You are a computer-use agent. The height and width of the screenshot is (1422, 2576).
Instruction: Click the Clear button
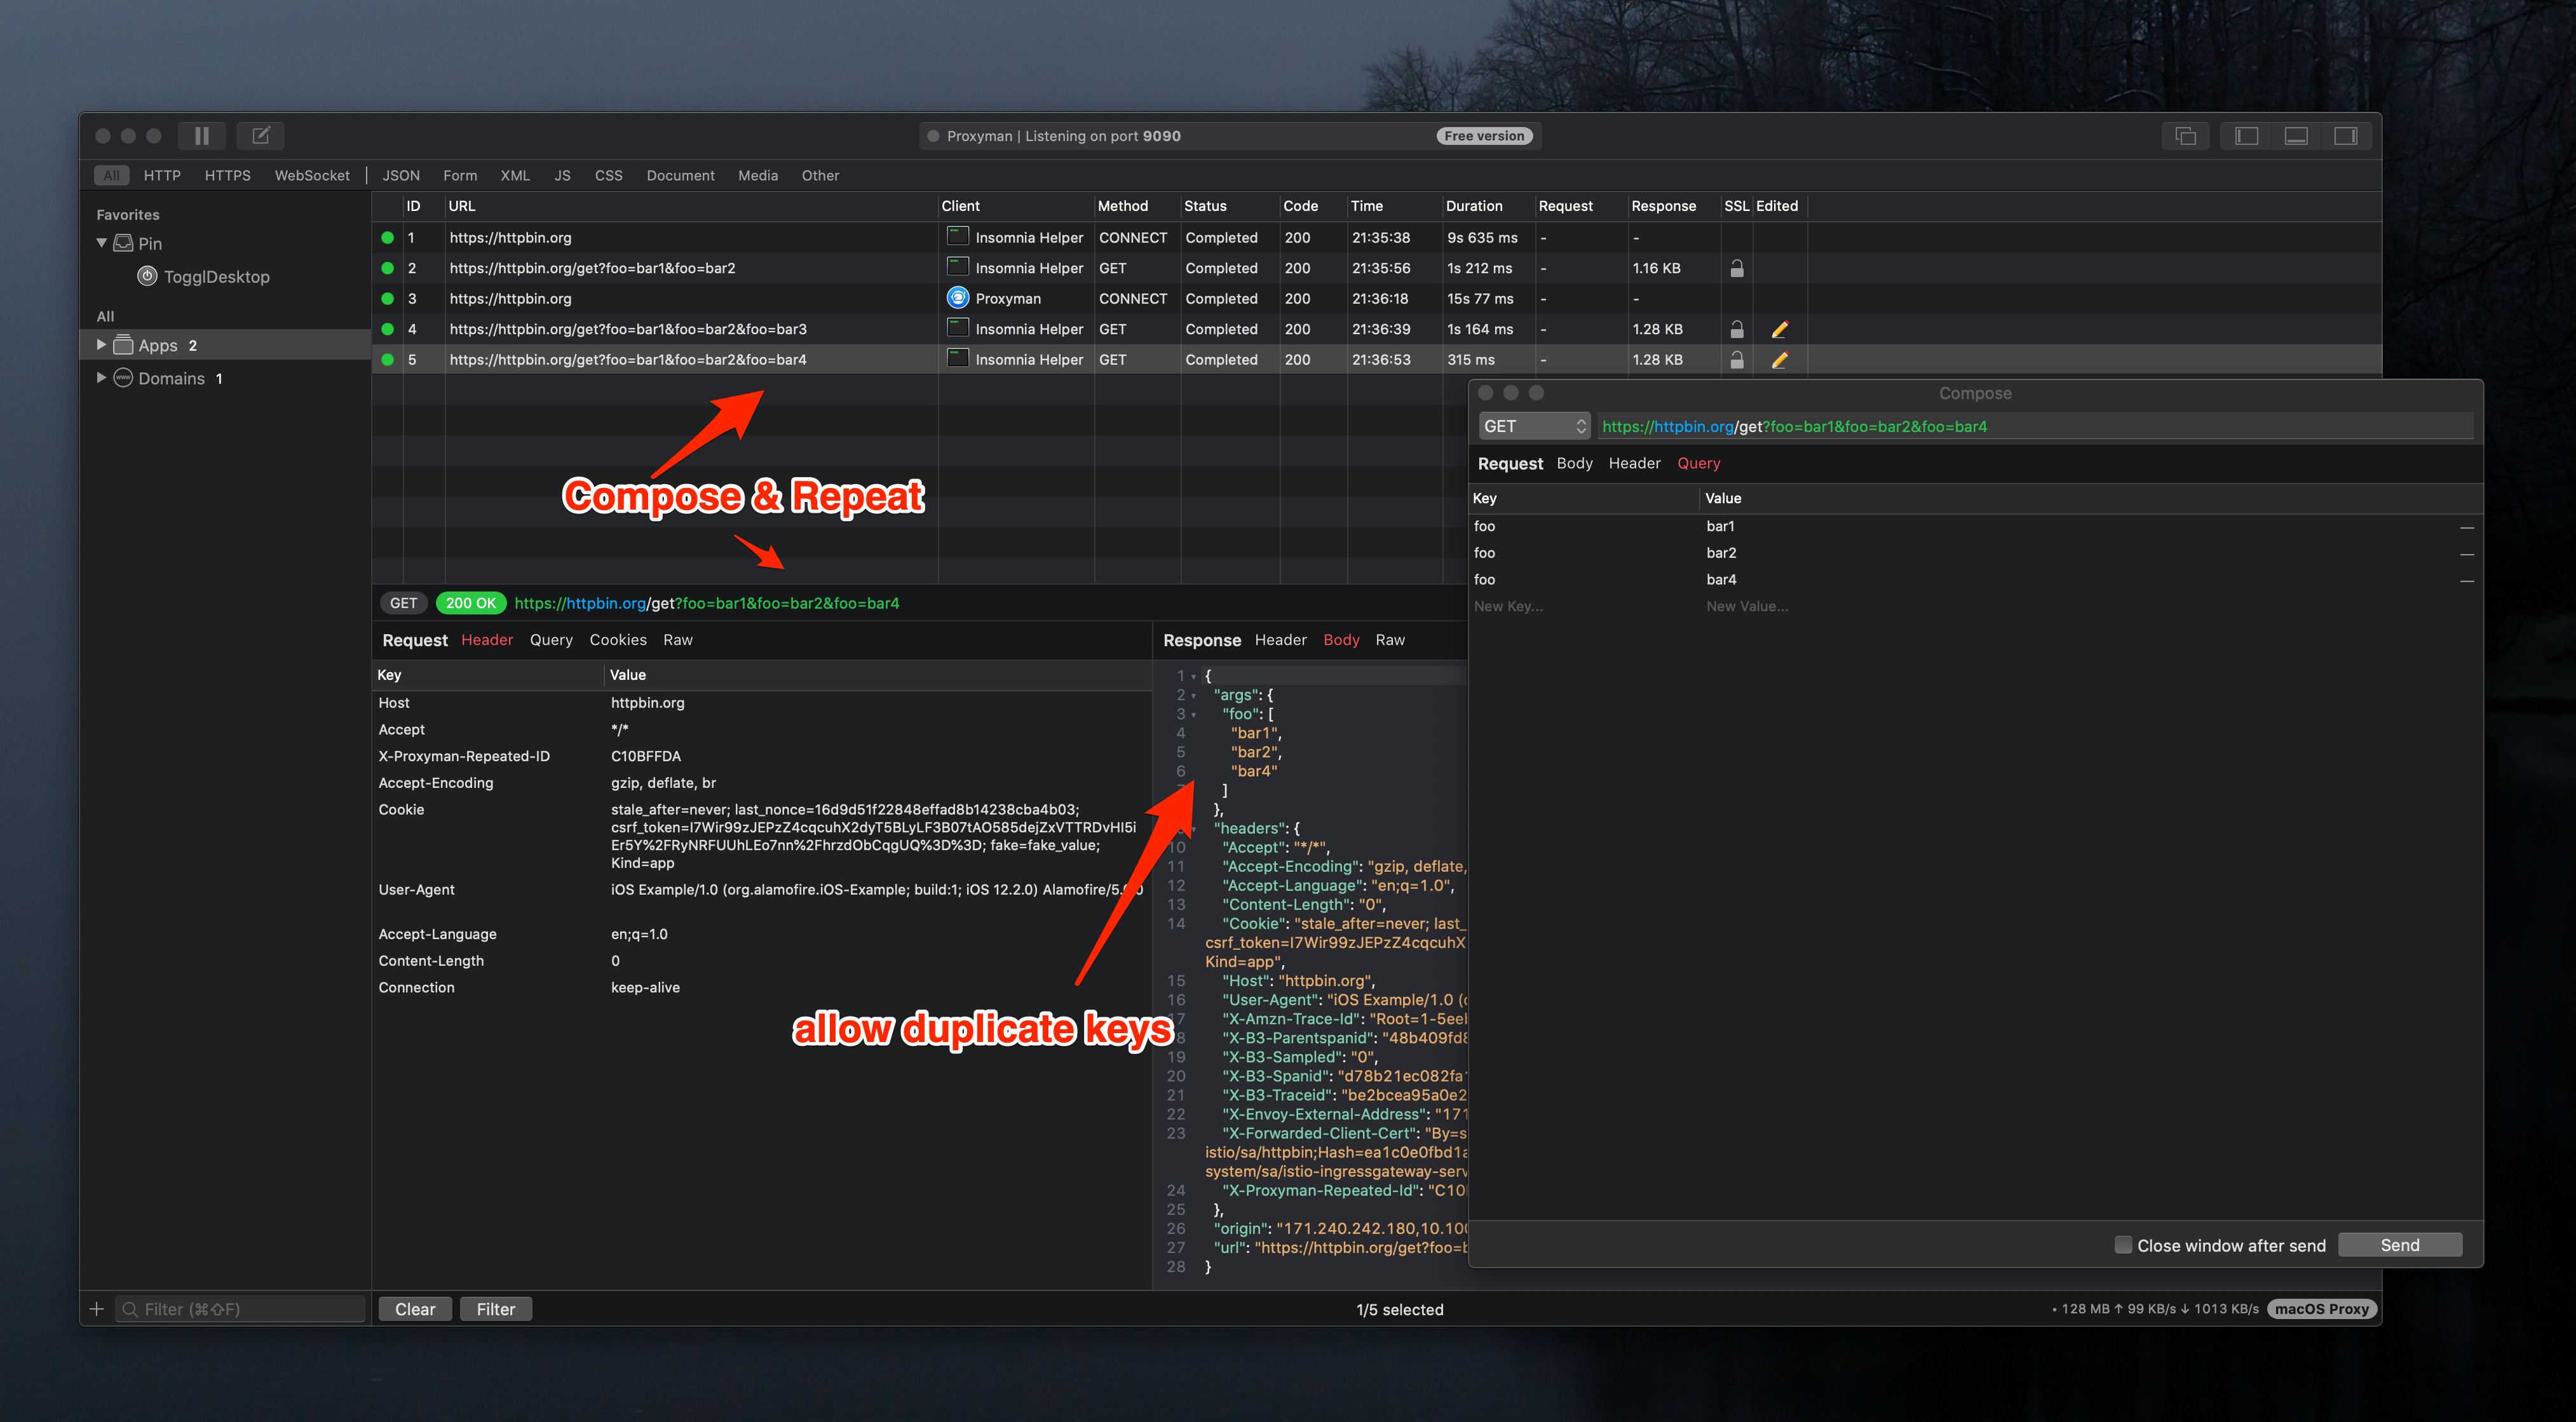(x=414, y=1309)
